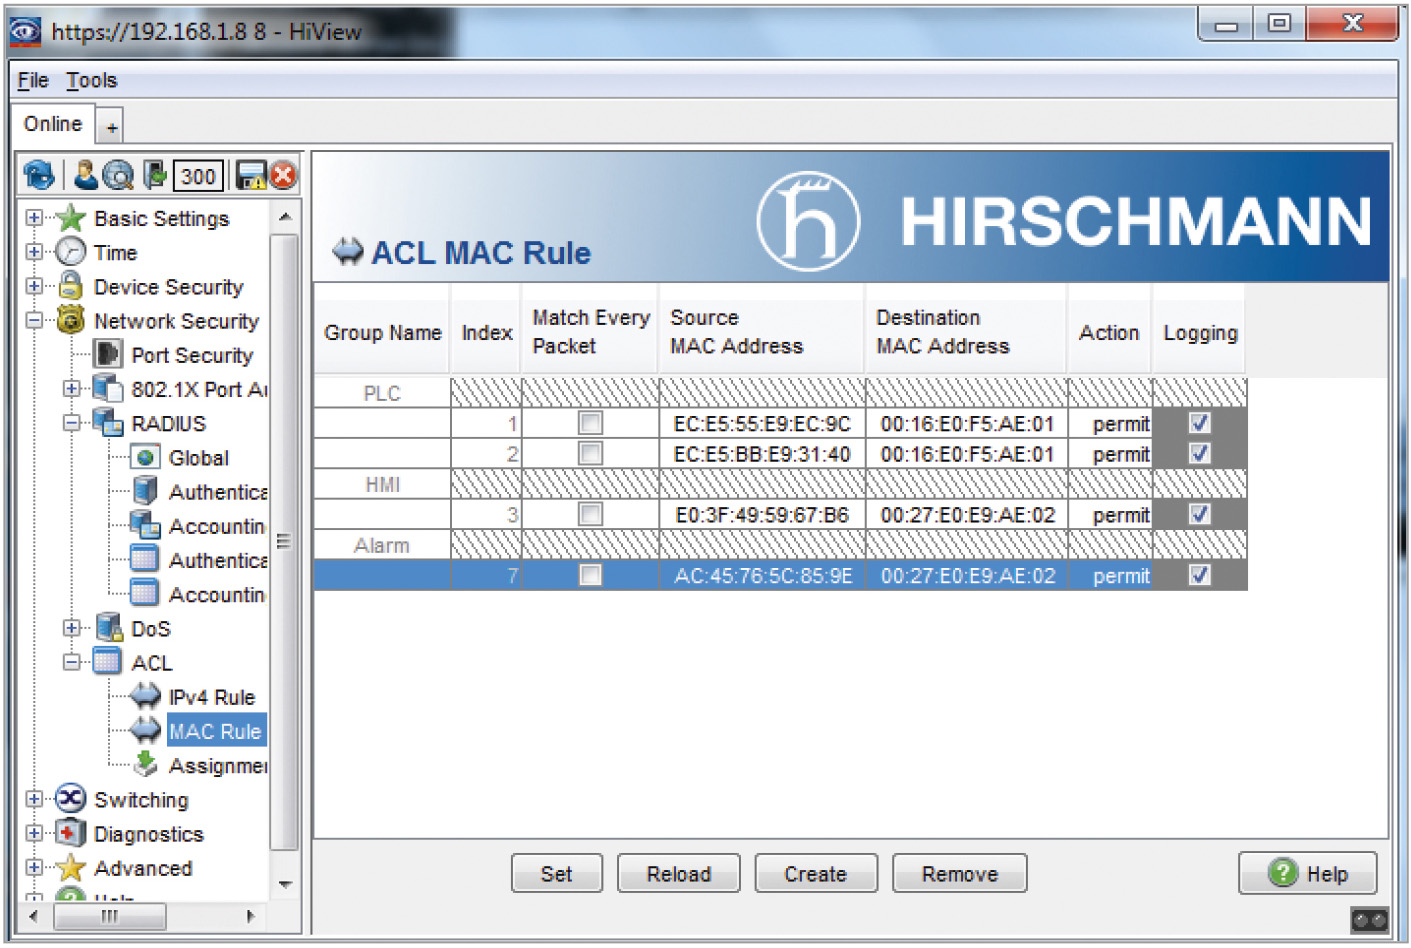Click the RADIUS tree icon
Screen dimensions: 1411x948
107,422
